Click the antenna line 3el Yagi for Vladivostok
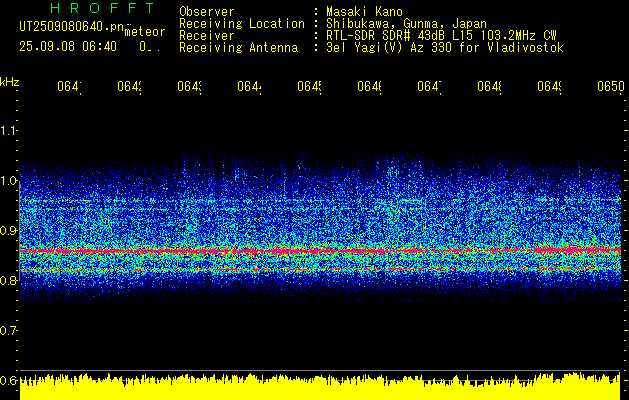The width and height of the screenshot is (629, 400). coord(445,48)
